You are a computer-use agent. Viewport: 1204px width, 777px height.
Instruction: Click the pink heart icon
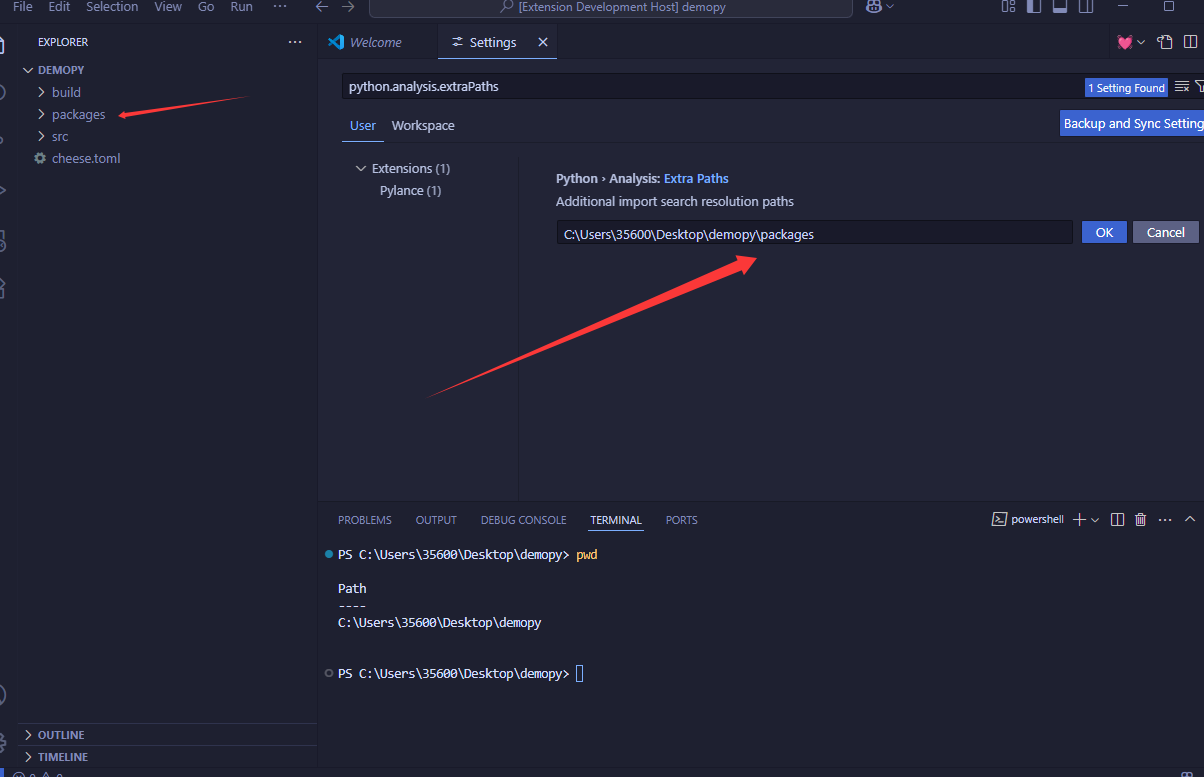(1124, 42)
